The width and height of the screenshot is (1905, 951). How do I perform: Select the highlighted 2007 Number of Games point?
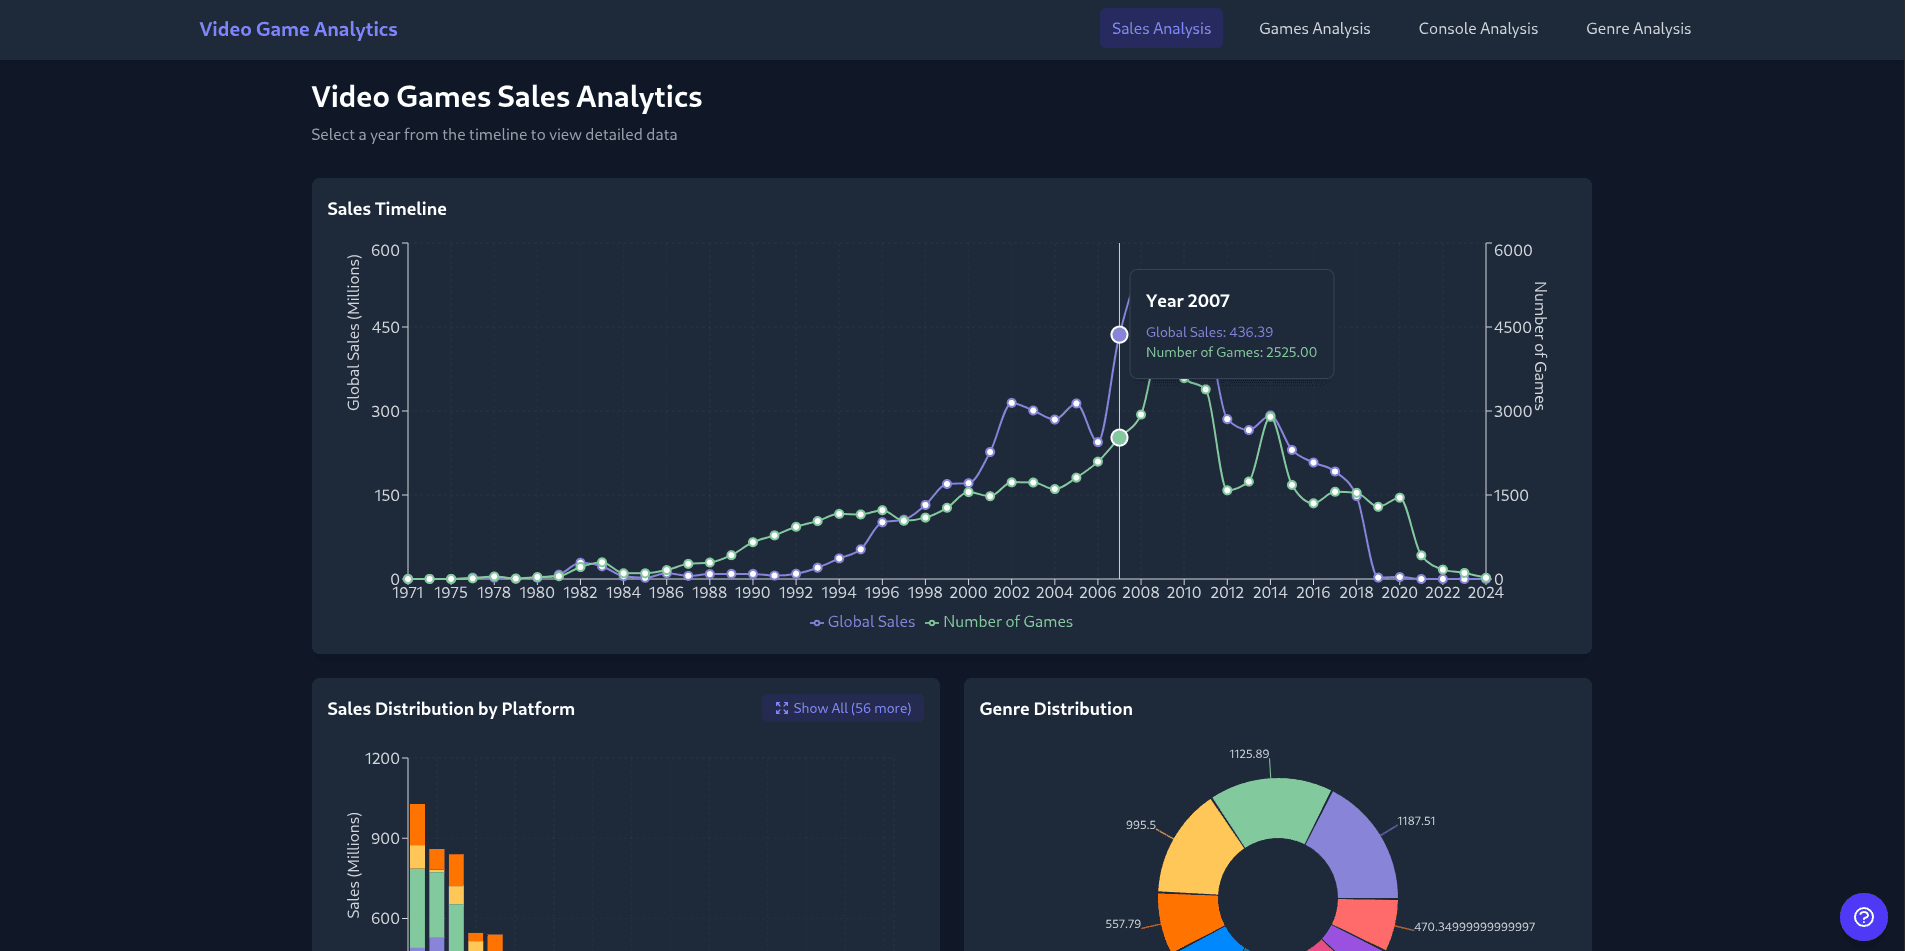point(1119,438)
